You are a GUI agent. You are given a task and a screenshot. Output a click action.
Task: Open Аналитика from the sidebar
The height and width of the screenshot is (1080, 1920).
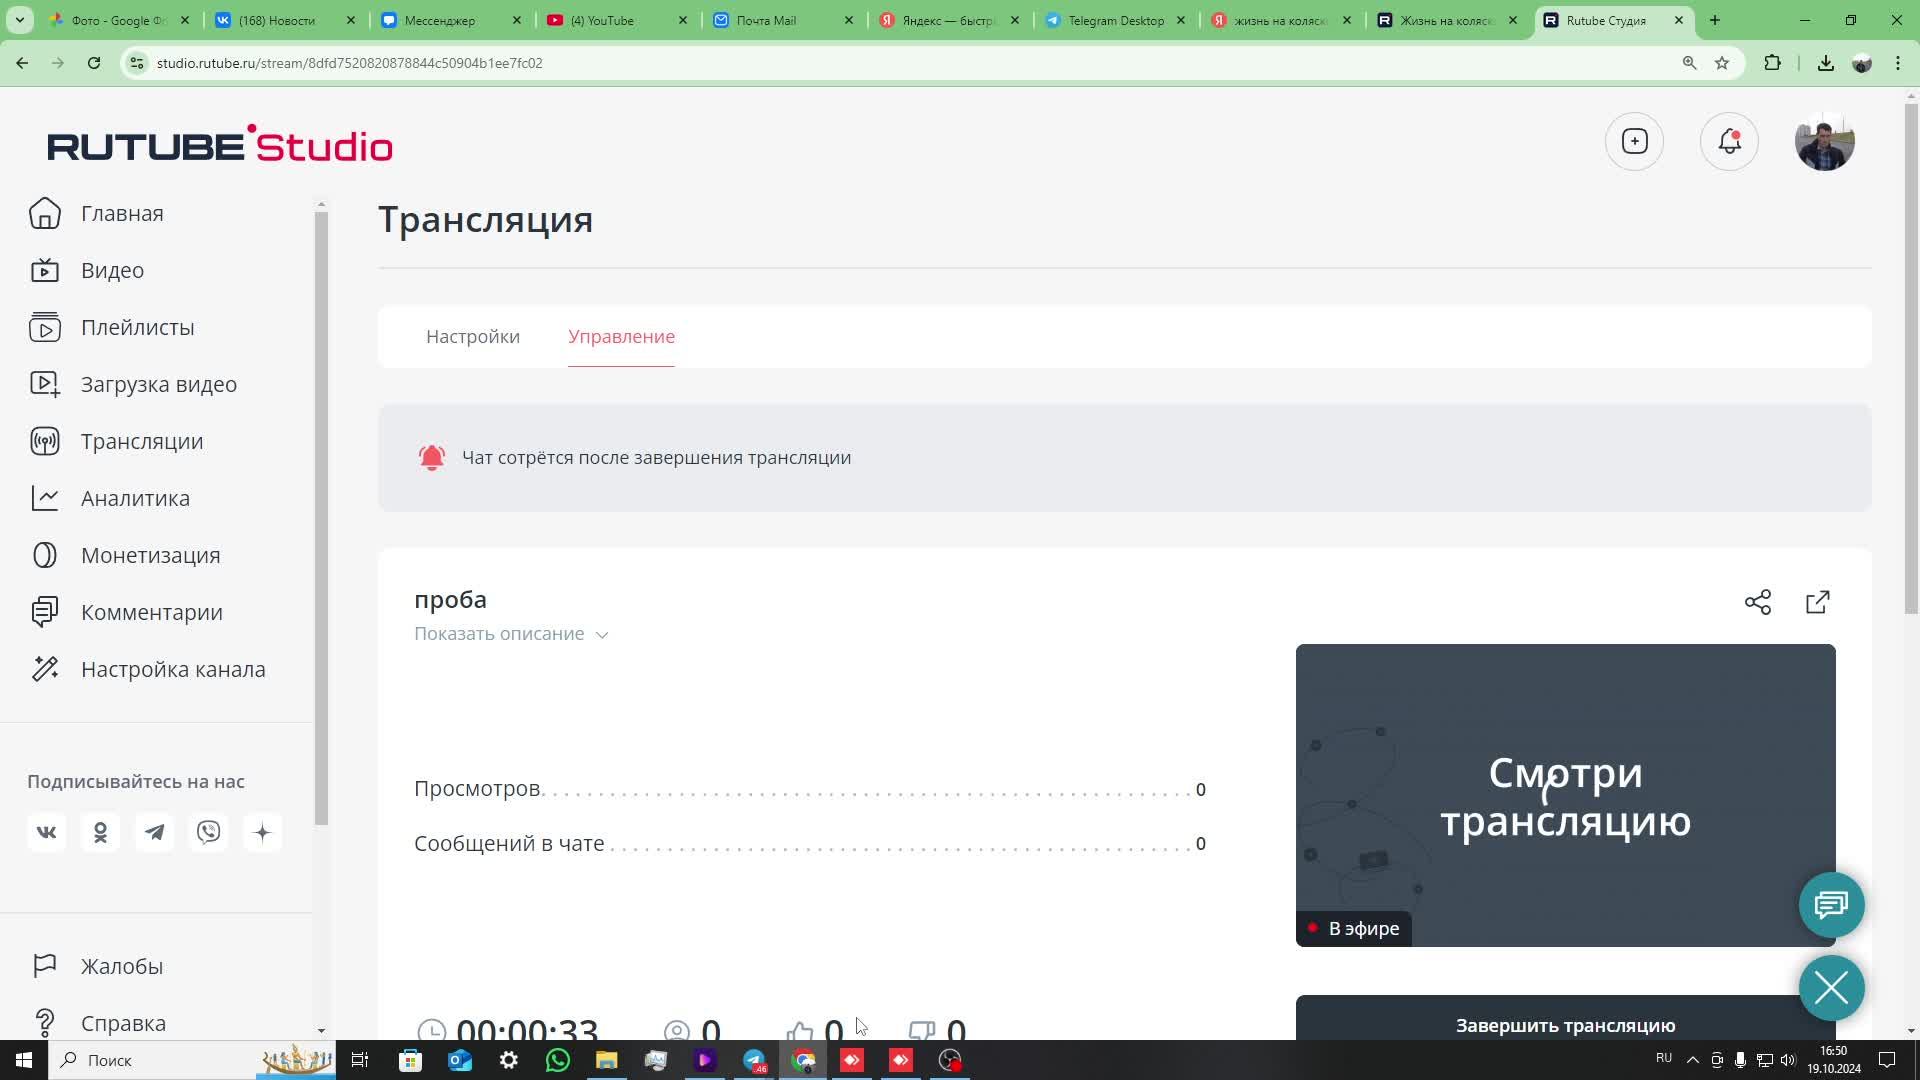135,498
